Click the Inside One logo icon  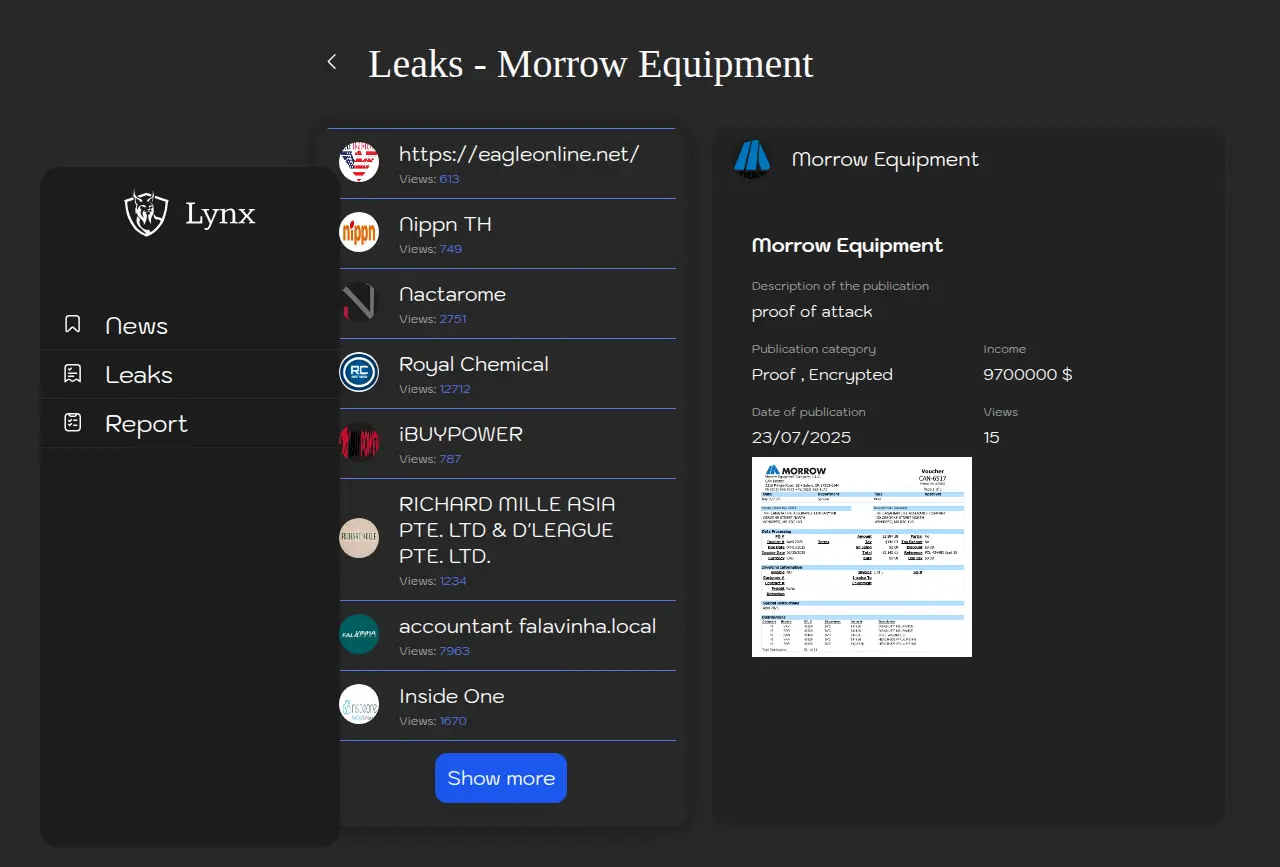point(359,704)
